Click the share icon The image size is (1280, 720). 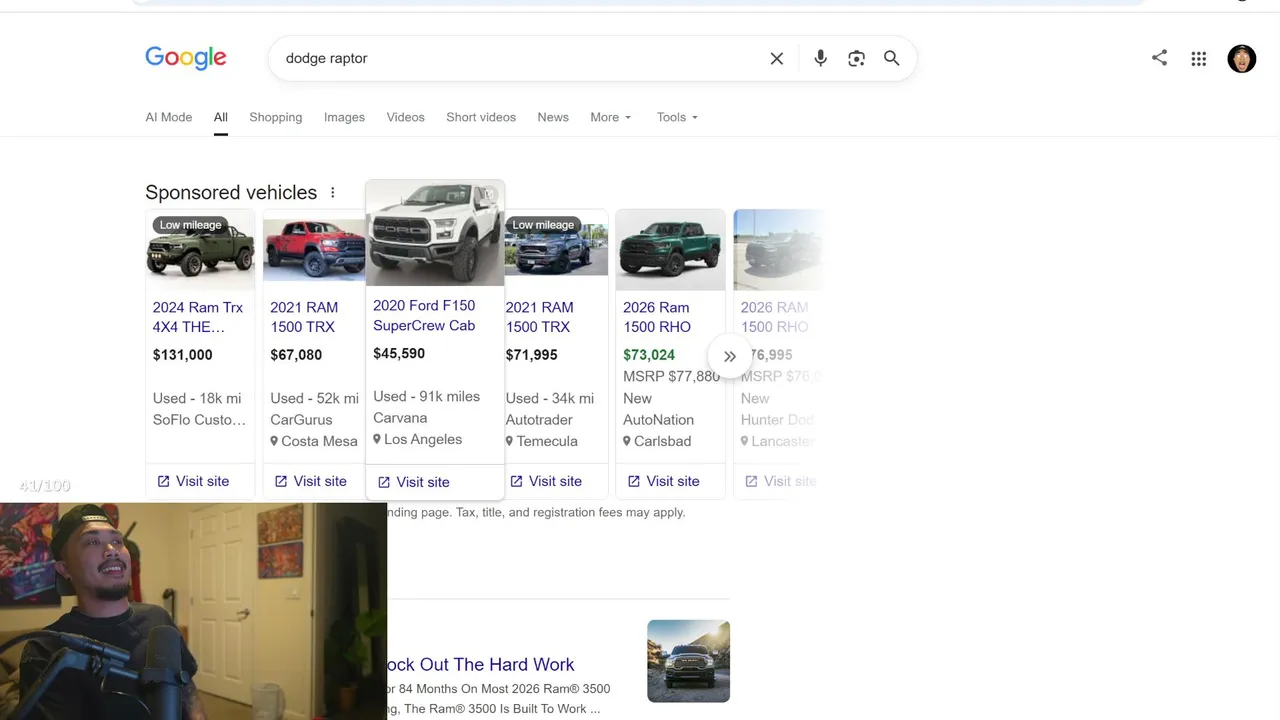pos(1159,58)
